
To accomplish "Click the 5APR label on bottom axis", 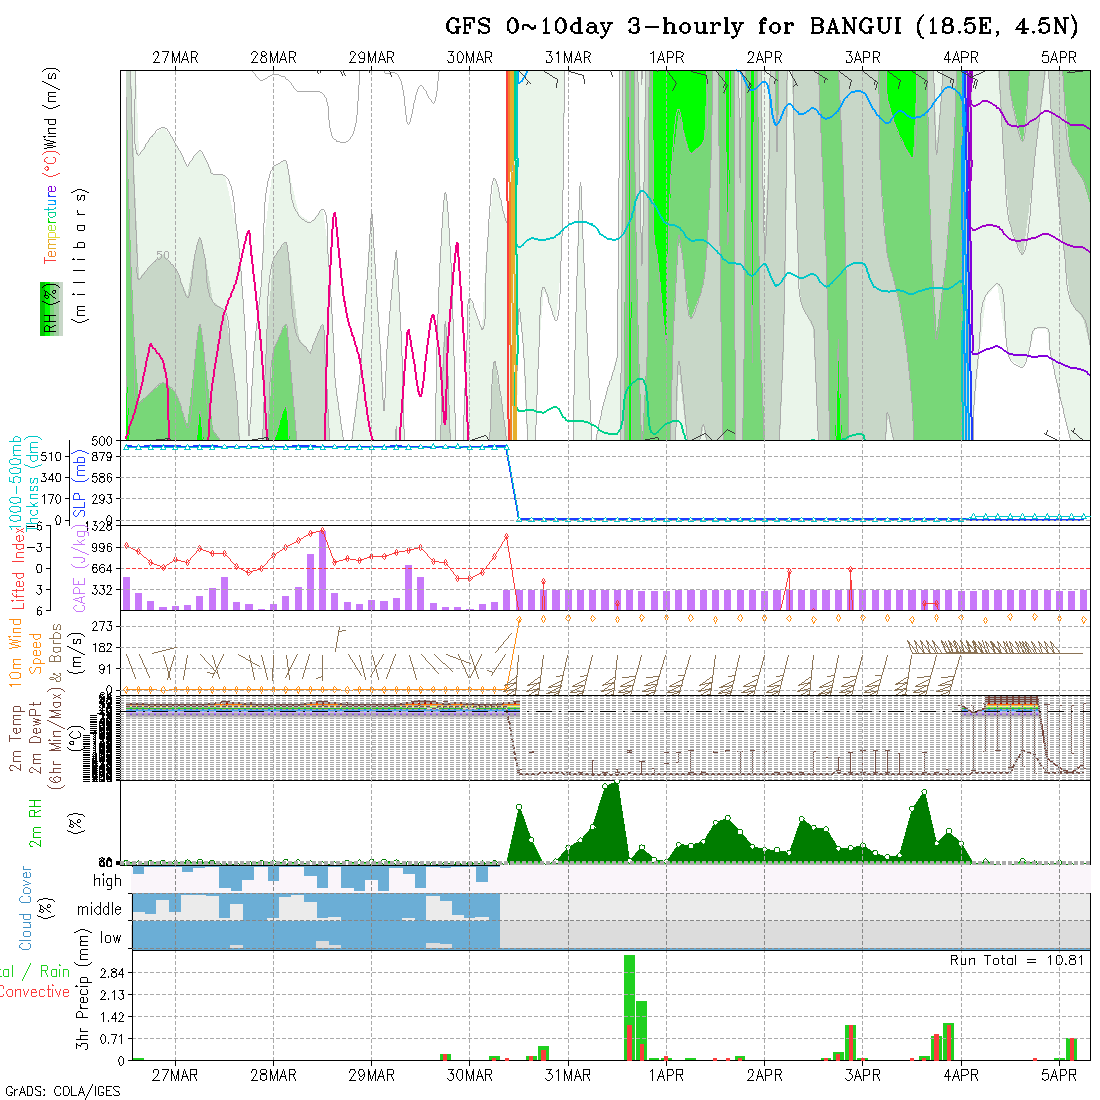I will (1058, 1076).
